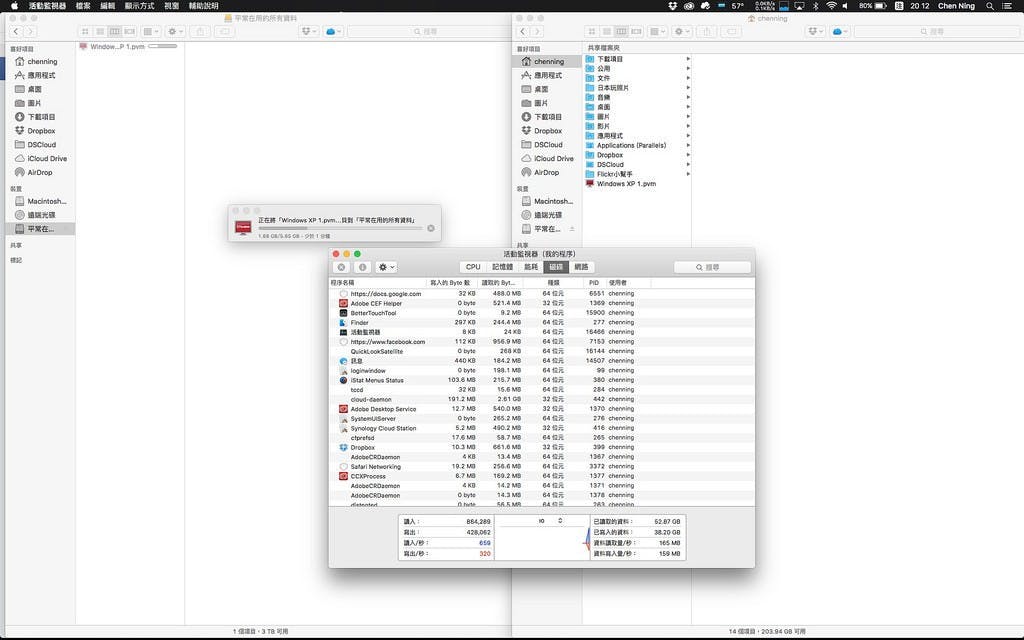The image size is (1024, 640).
Task: Open AirDrop in the left Finder sidebar
Action: (x=40, y=172)
